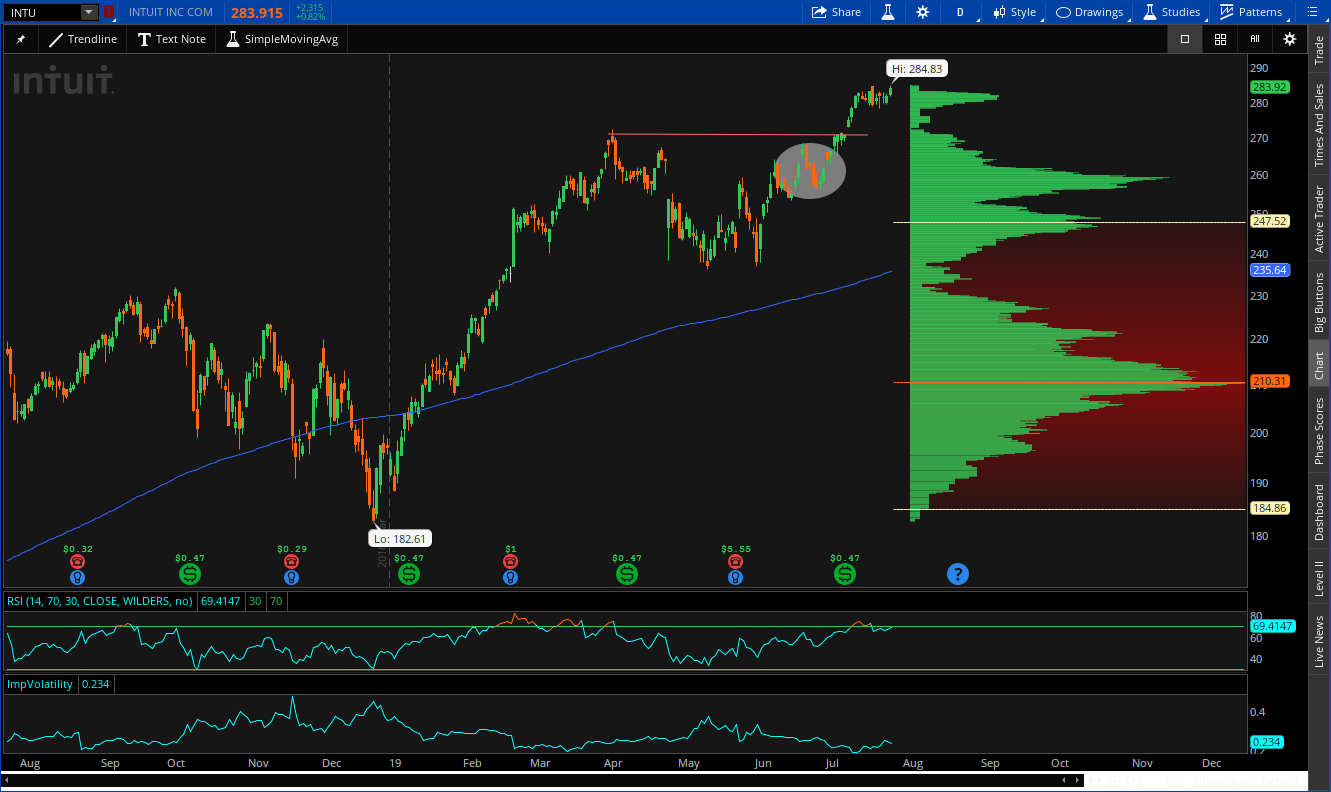Switch to Phase Scores side tab
The width and height of the screenshot is (1331, 792).
pyautogui.click(x=1319, y=431)
